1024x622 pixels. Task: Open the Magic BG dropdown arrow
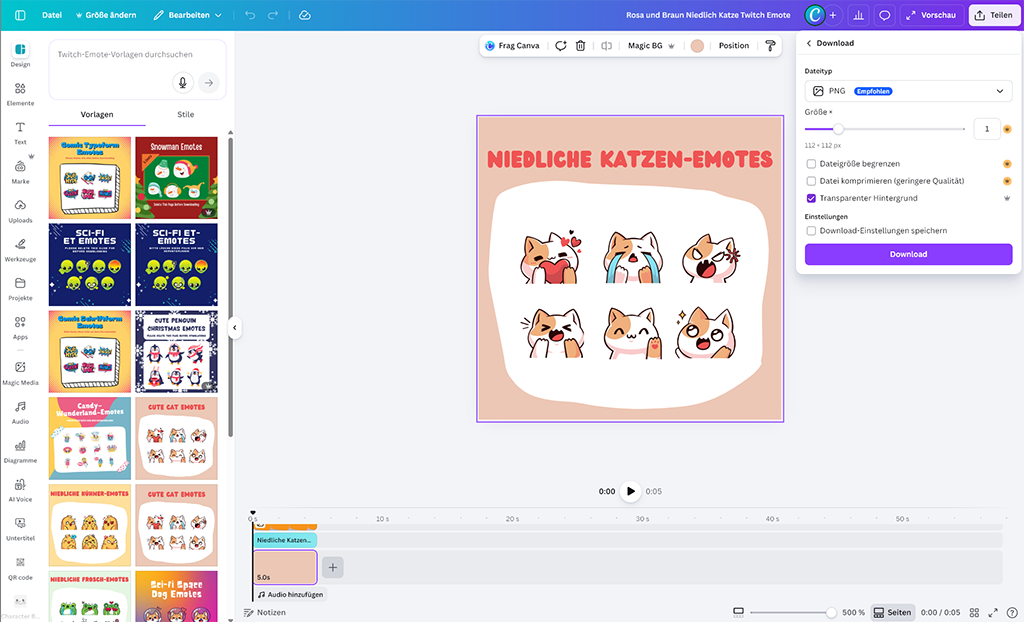[x=673, y=46]
